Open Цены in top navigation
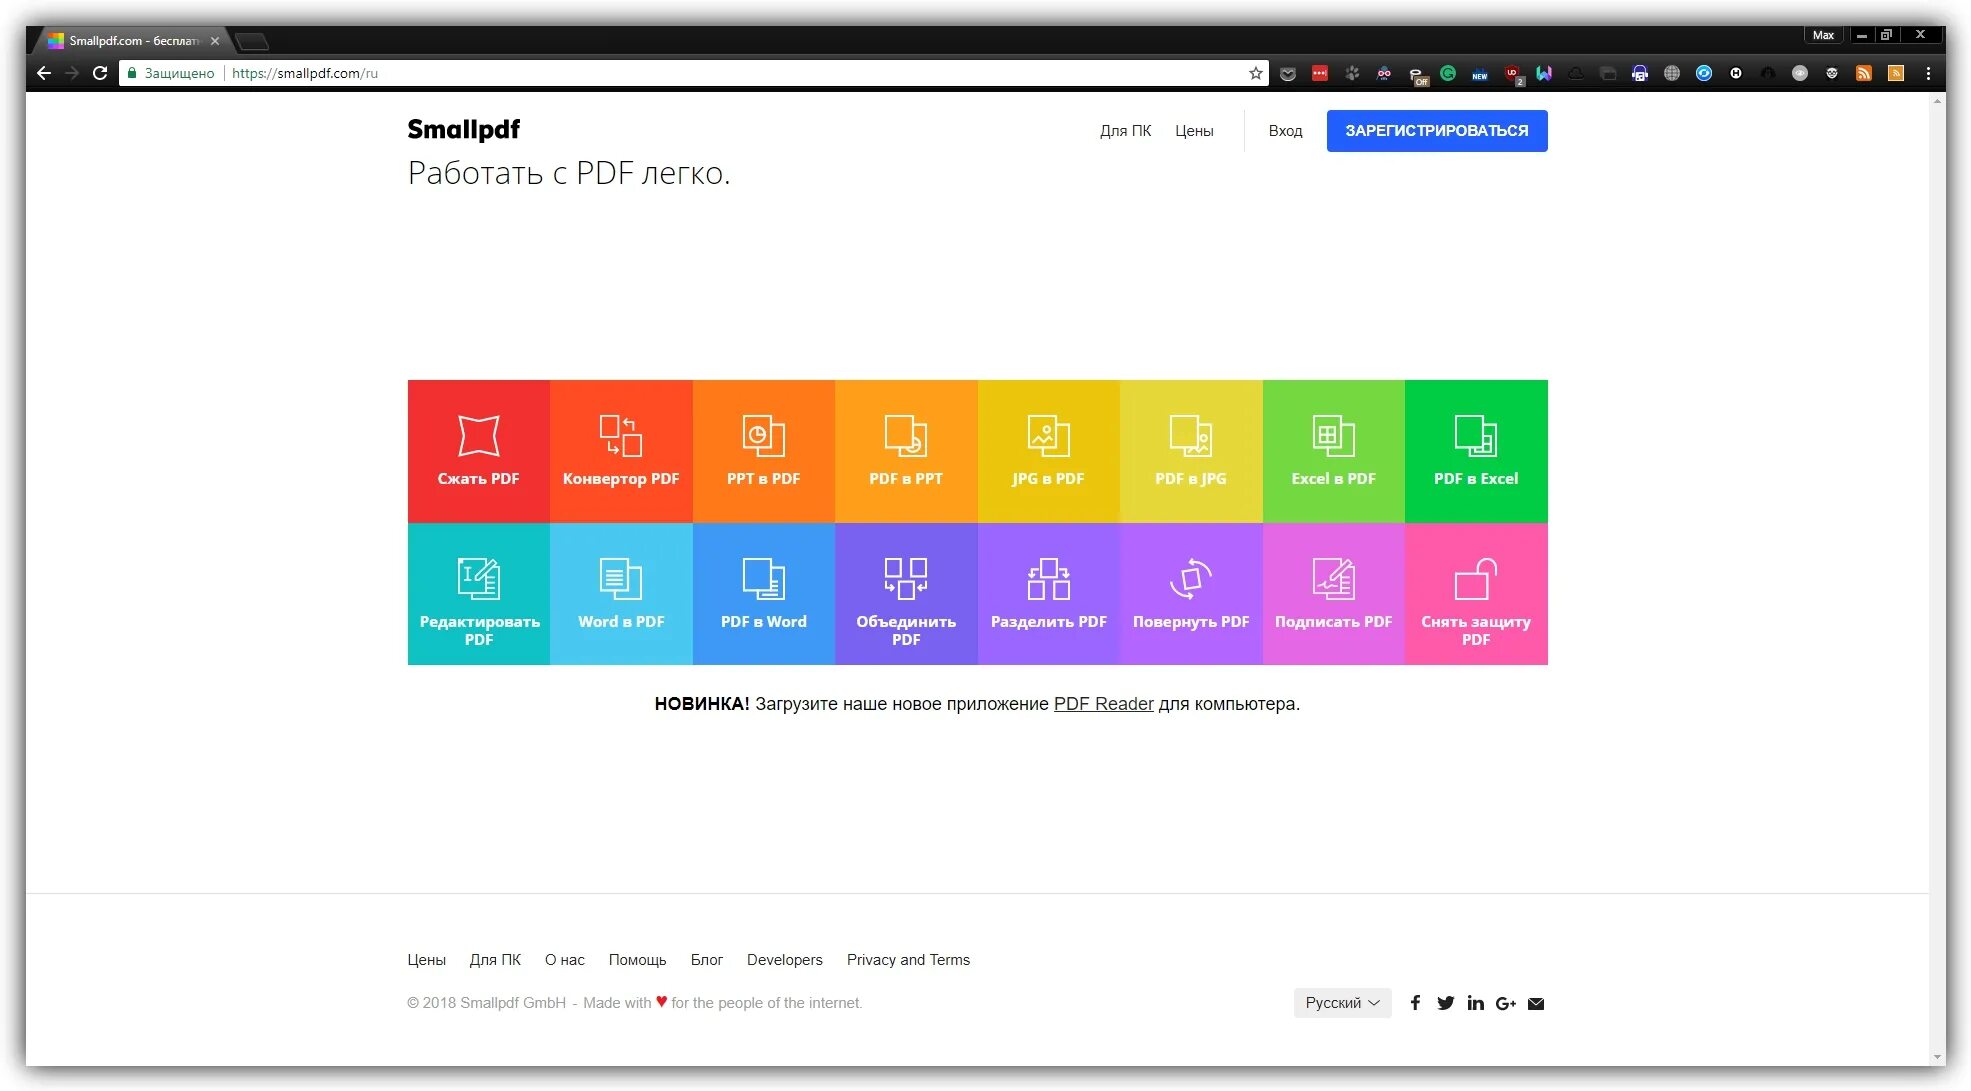 [1194, 131]
